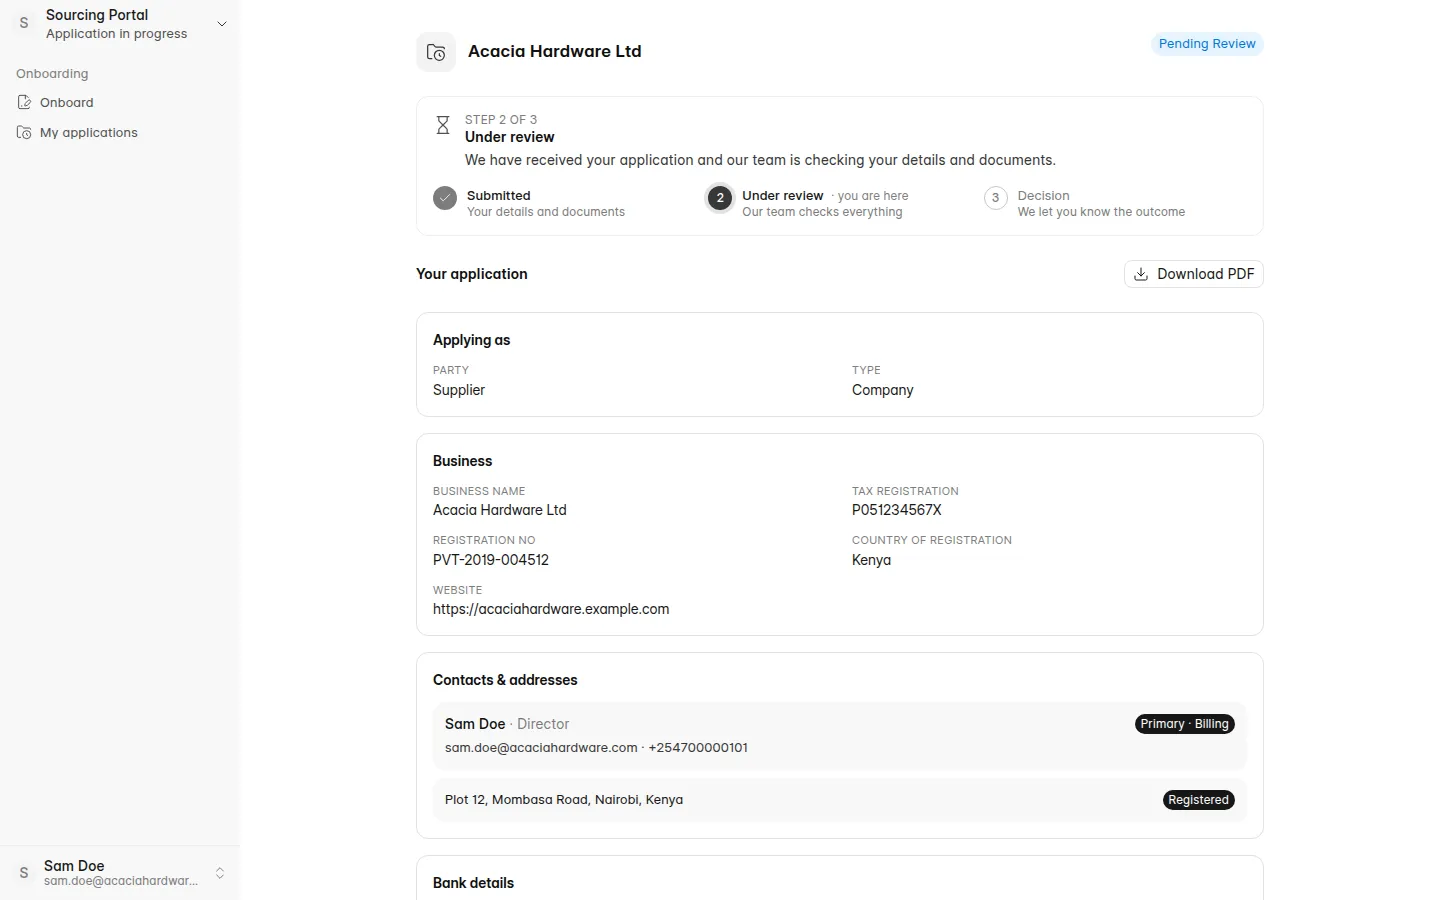The image size is (1440, 900).
Task: Click the Acacia Hardware Ltd page title
Action: pyautogui.click(x=555, y=51)
